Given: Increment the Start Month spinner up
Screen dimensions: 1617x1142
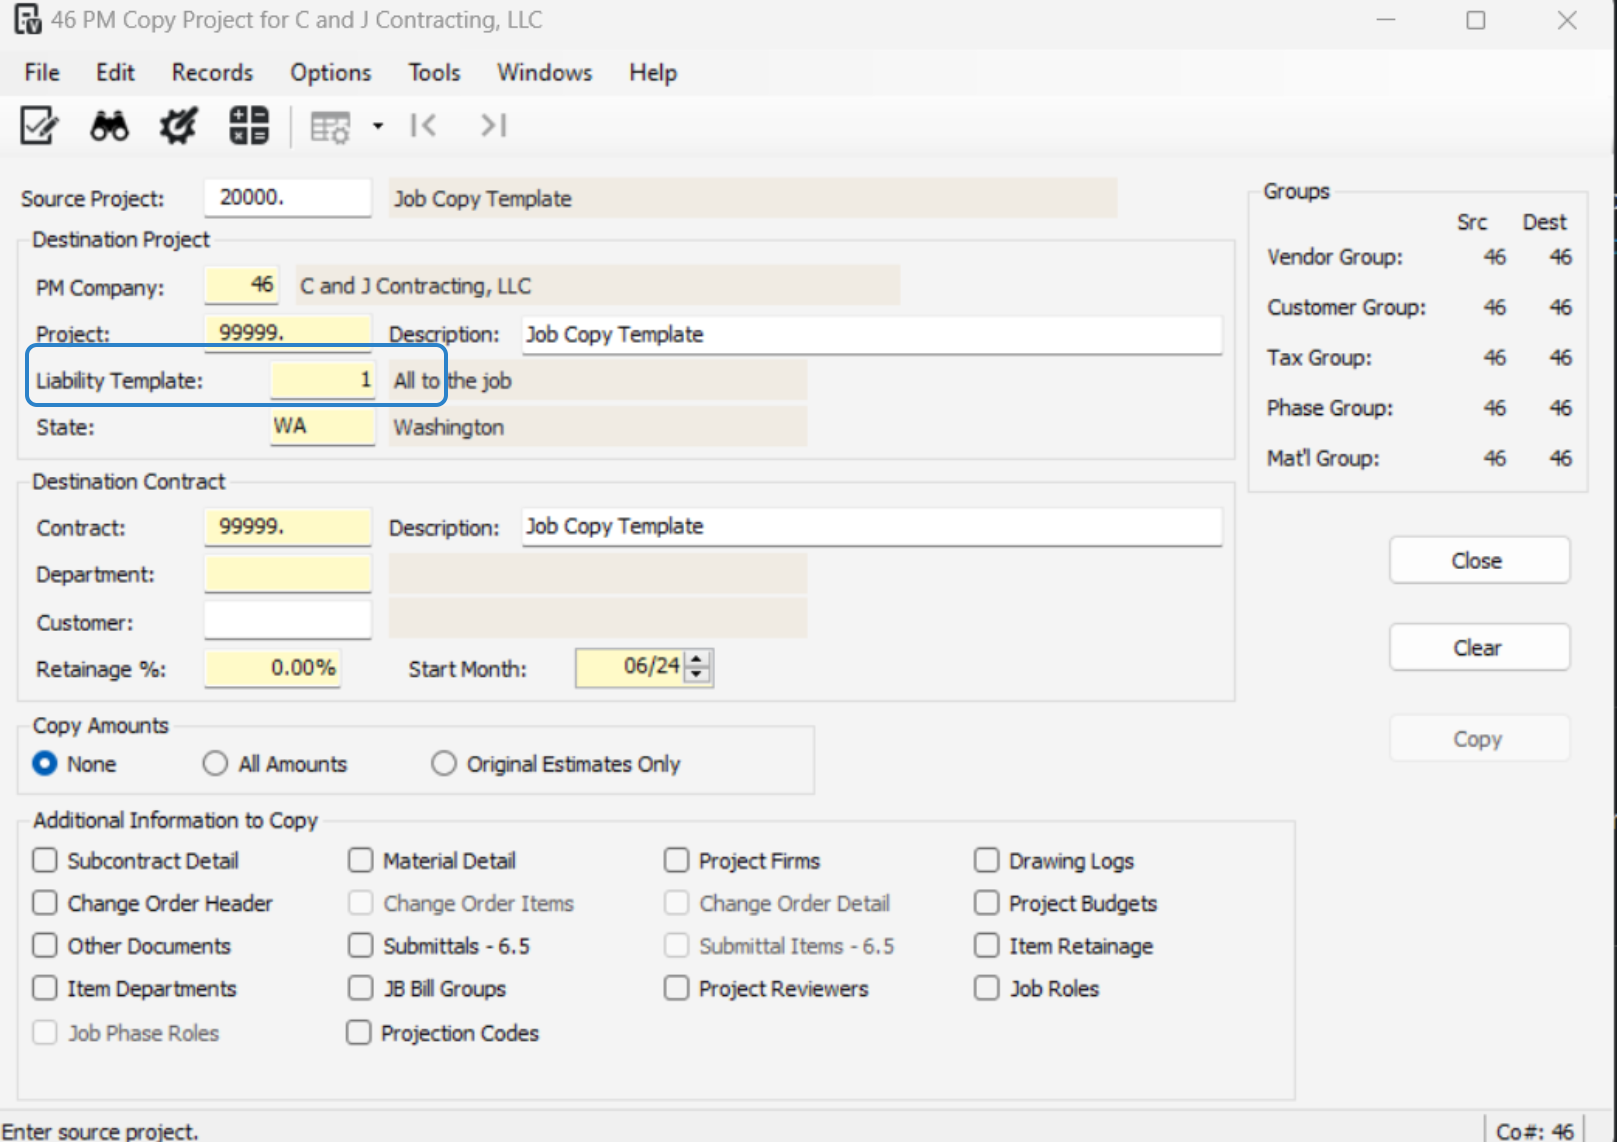Looking at the screenshot, I should pyautogui.click(x=698, y=659).
